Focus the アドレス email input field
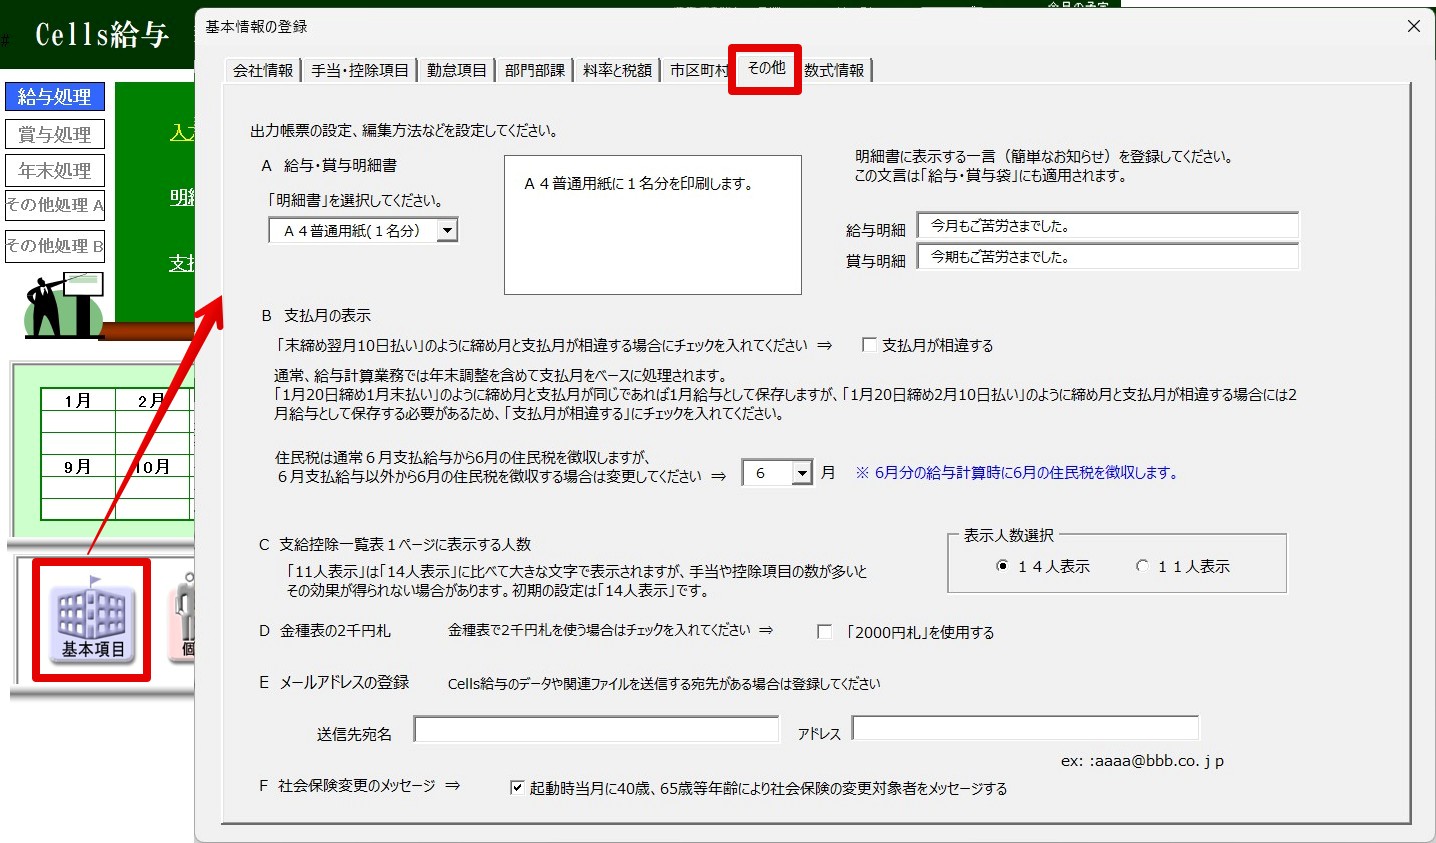 (1025, 728)
